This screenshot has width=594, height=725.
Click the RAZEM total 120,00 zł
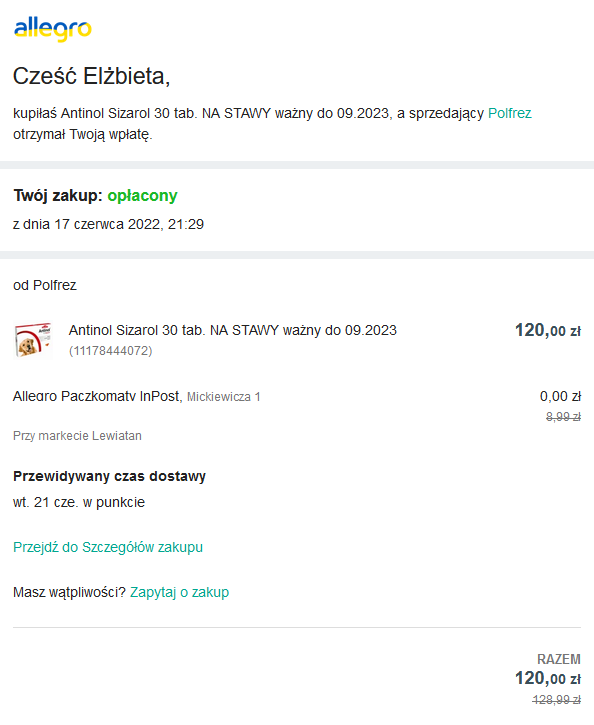[x=548, y=678]
